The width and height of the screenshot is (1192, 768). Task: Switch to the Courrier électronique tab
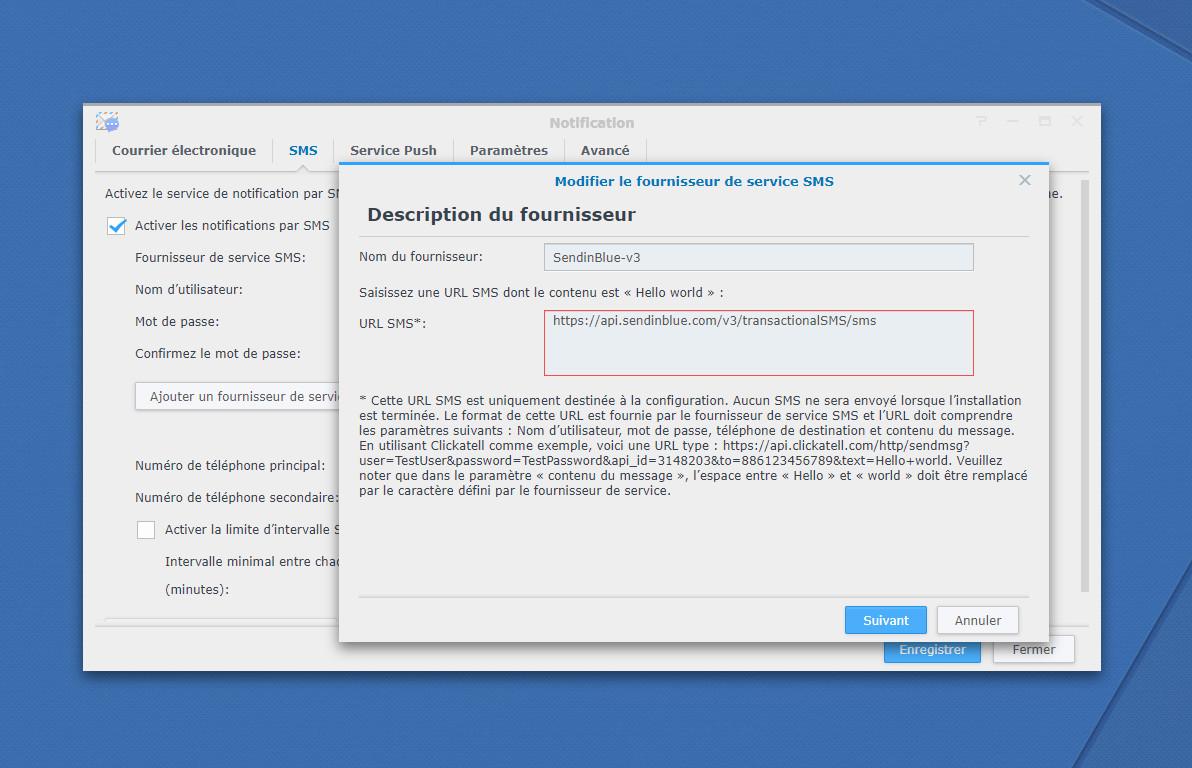(x=184, y=151)
